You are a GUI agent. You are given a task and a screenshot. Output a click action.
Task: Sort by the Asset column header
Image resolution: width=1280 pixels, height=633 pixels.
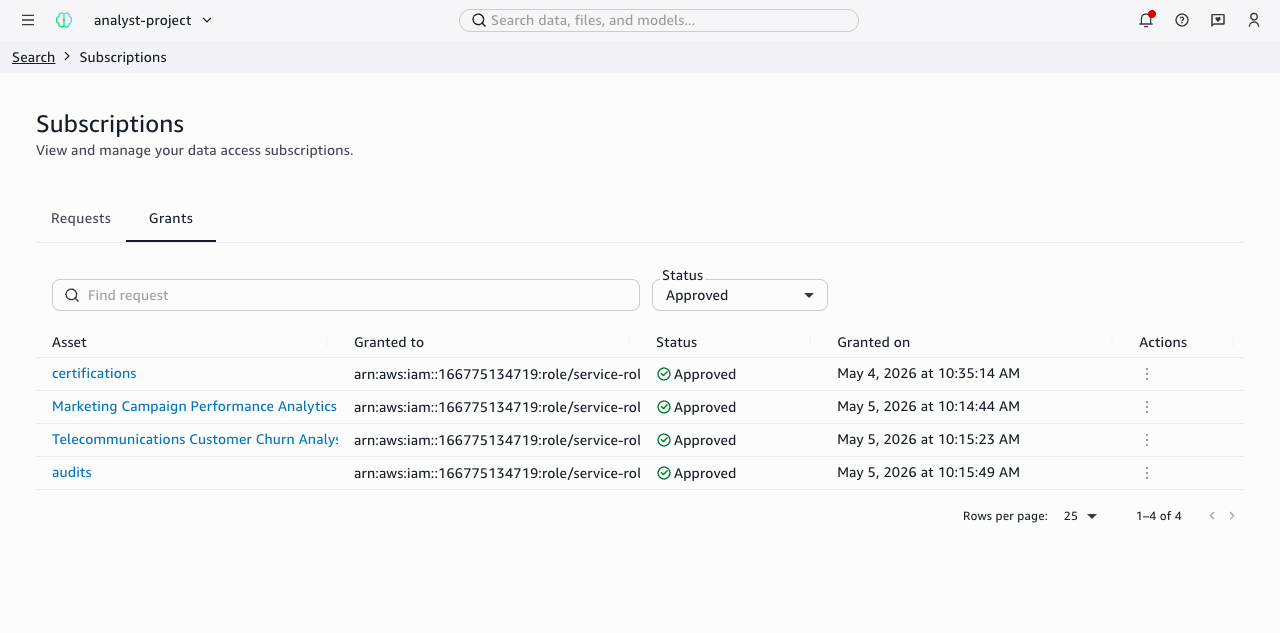pyautogui.click(x=69, y=342)
